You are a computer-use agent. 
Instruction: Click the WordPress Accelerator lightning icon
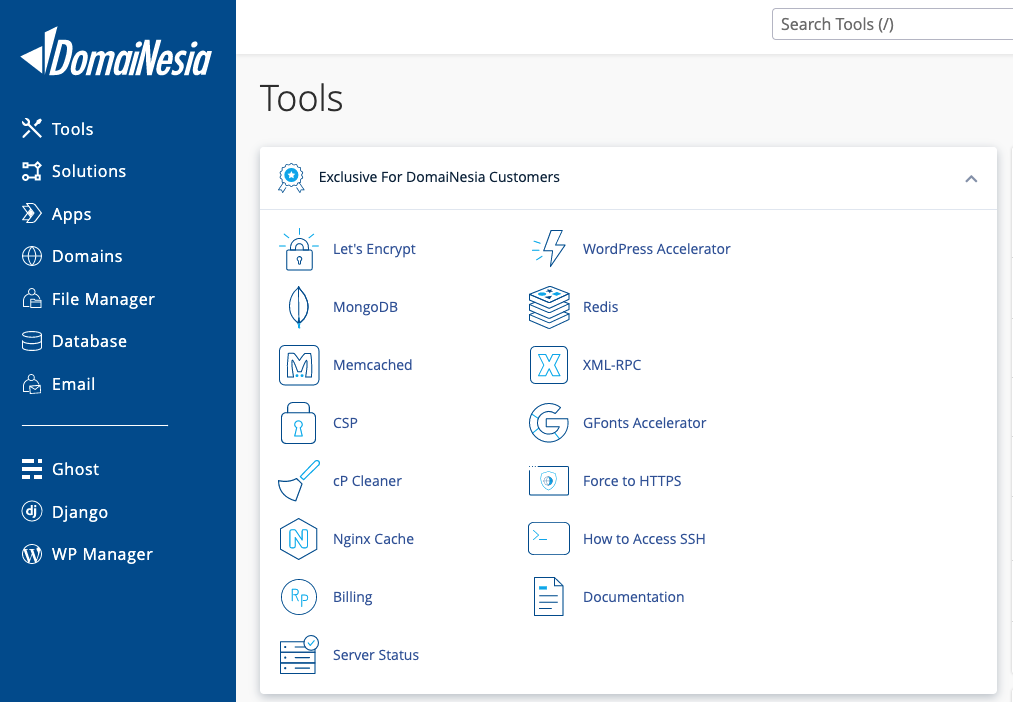[x=548, y=249]
